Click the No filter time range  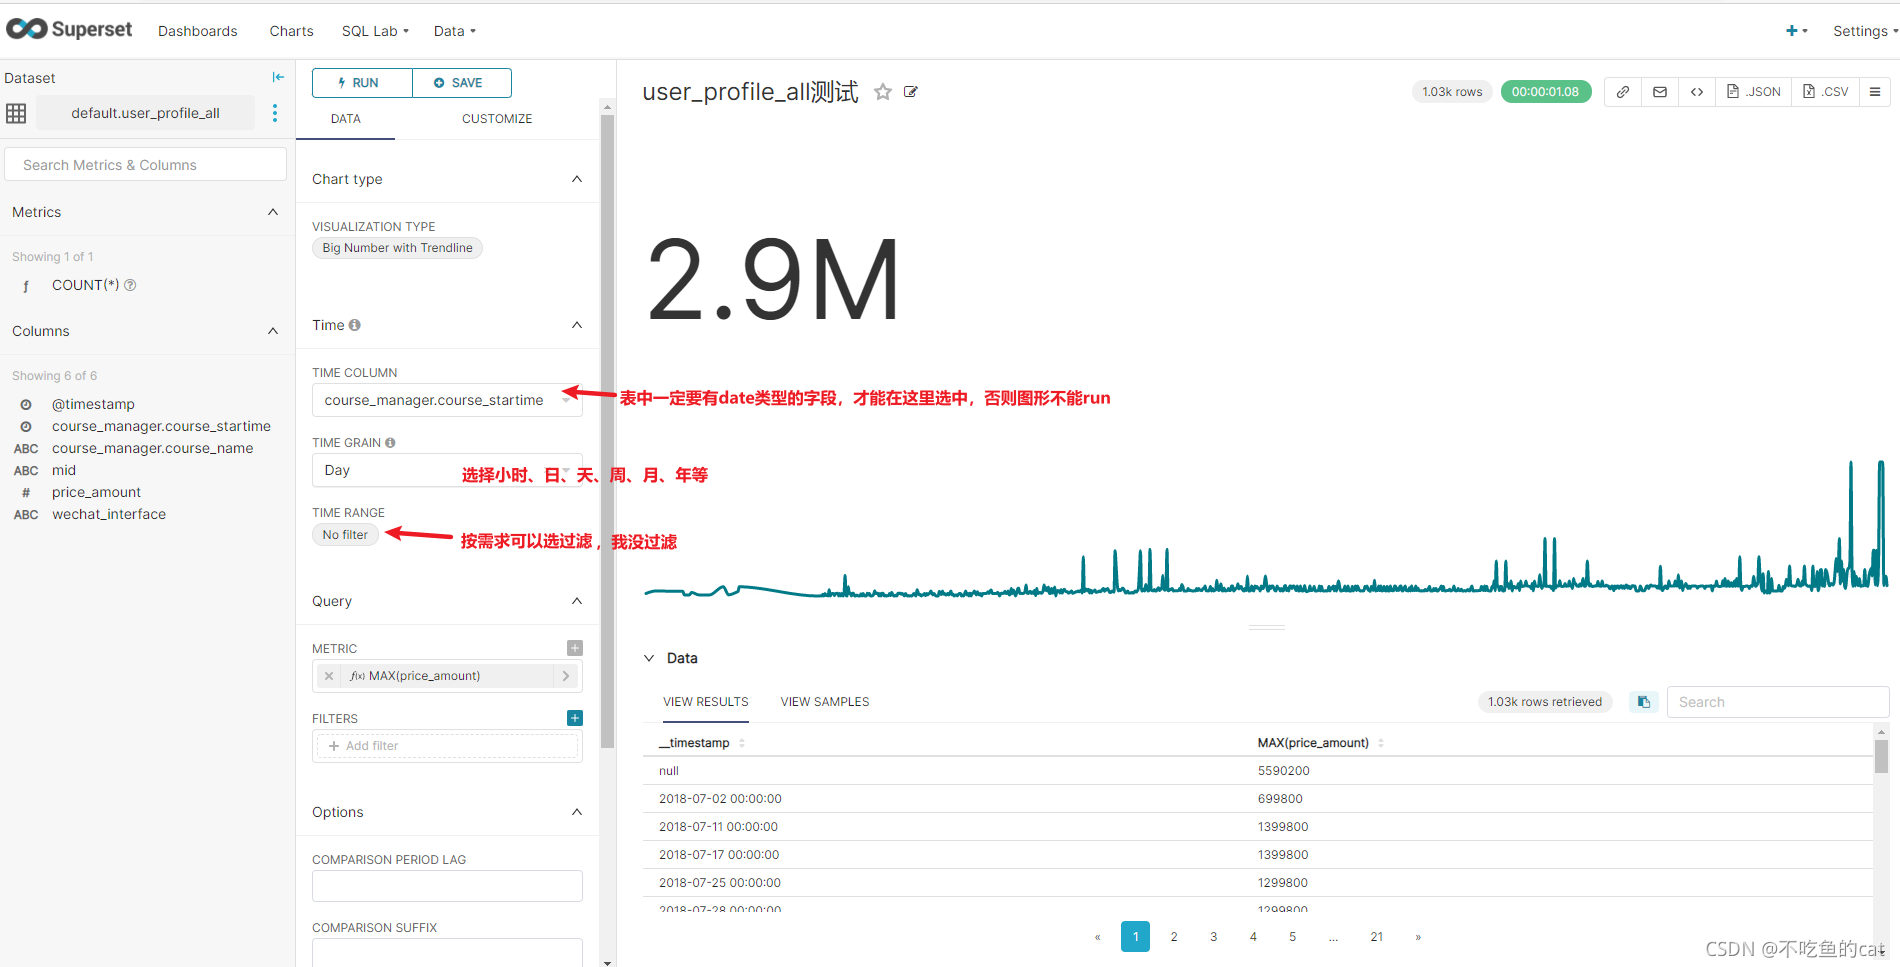[x=345, y=535]
